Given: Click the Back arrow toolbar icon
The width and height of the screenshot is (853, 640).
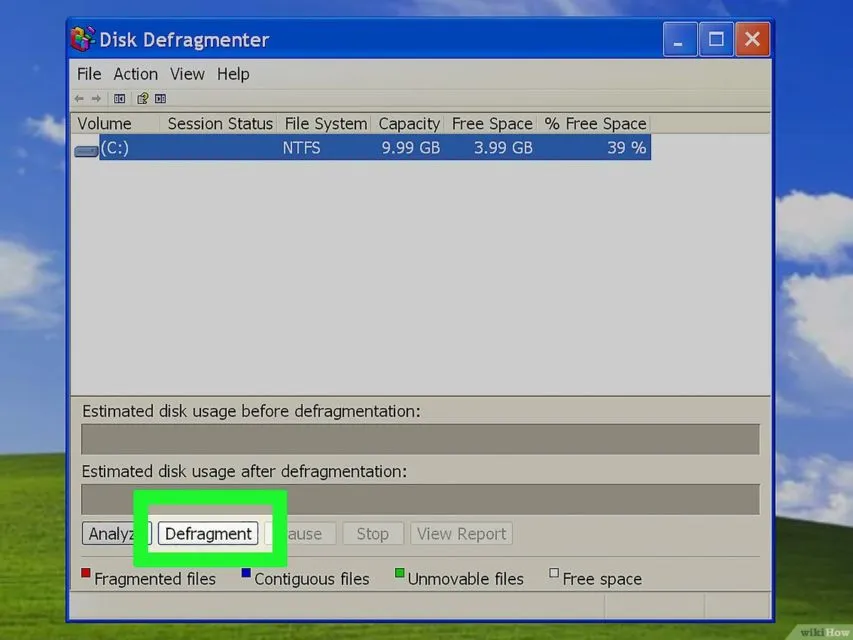Looking at the screenshot, I should [x=79, y=99].
